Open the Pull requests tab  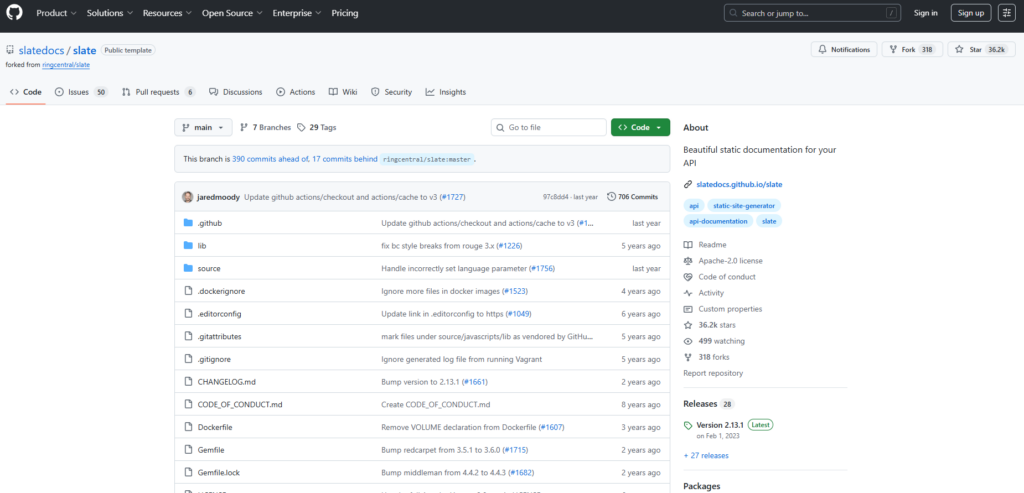[x=158, y=92]
